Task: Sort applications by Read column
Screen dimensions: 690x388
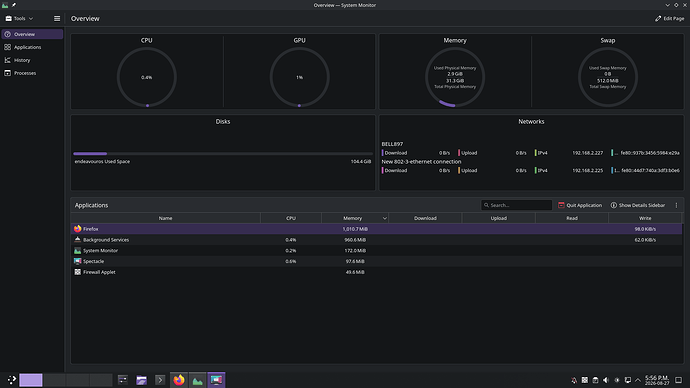Action: pos(572,218)
